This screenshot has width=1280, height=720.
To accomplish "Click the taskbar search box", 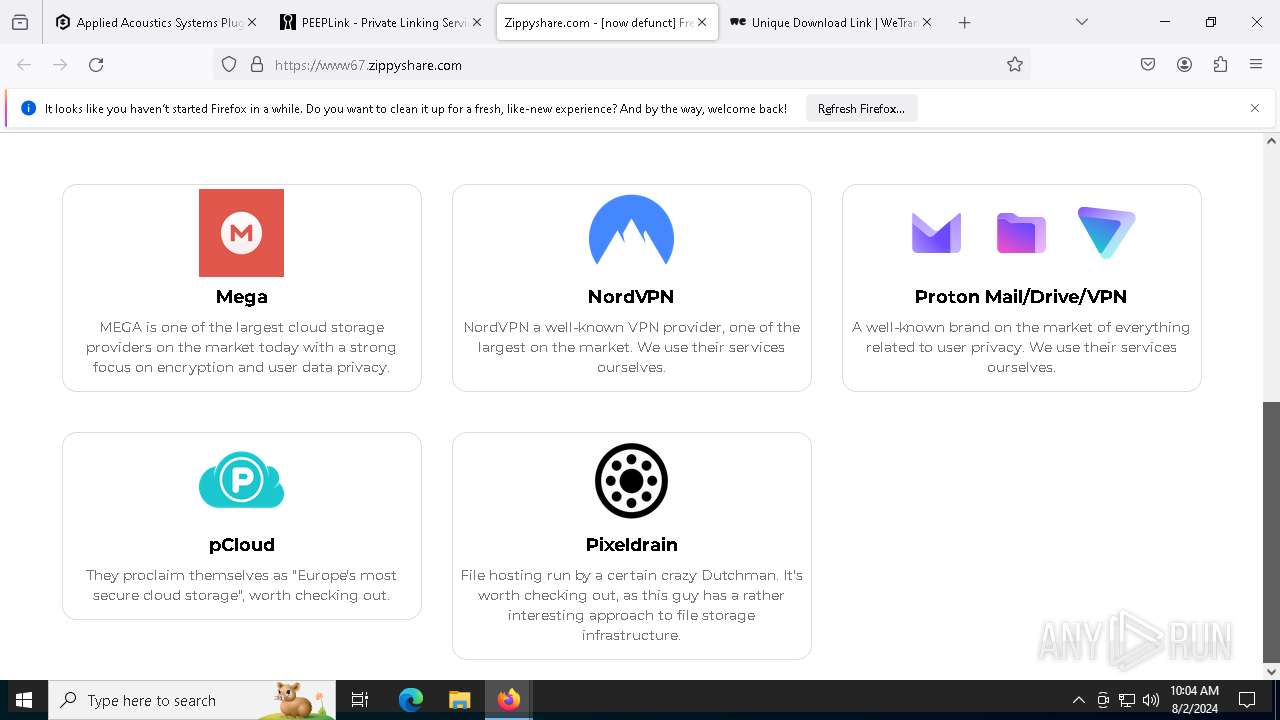I will tap(192, 700).
